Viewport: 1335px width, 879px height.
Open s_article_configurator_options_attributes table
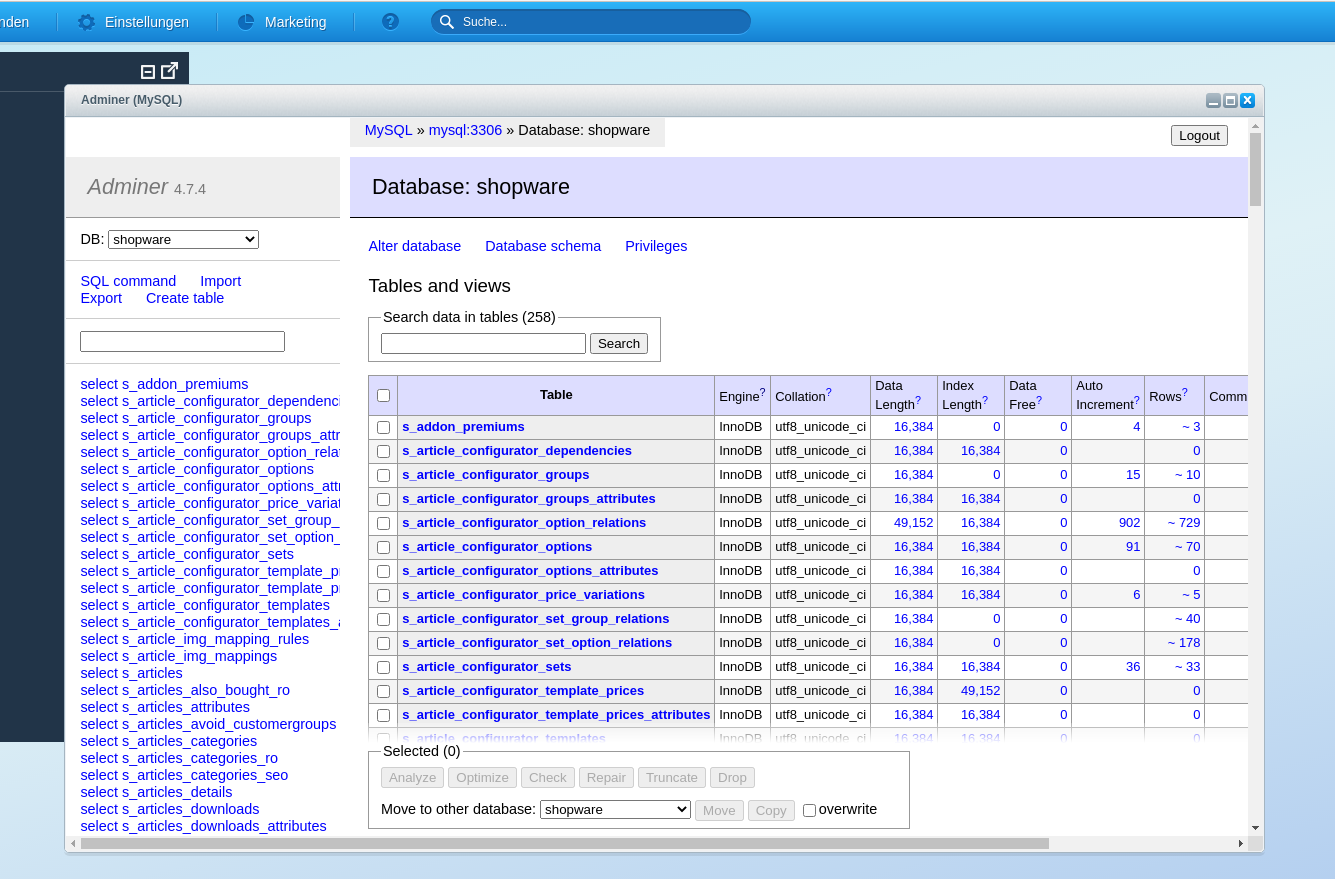point(530,571)
